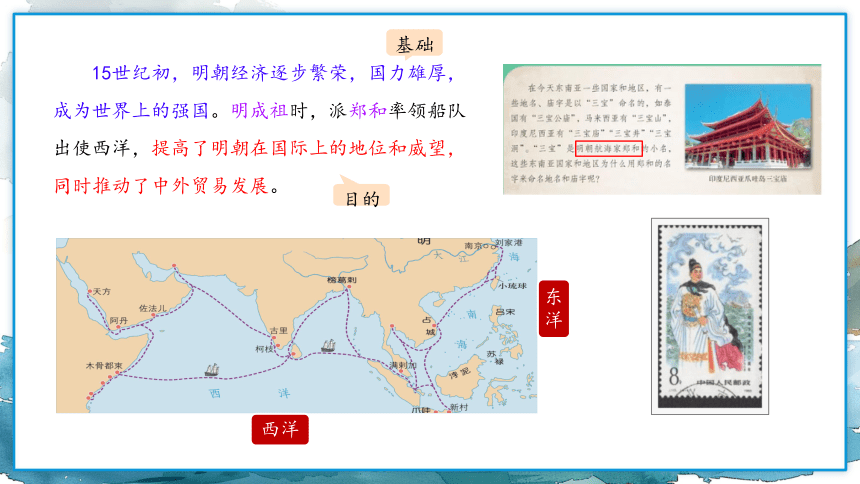Viewport: 860px width, 484px height.
Task: Click the purple name 明成祖
Action: coord(259,110)
